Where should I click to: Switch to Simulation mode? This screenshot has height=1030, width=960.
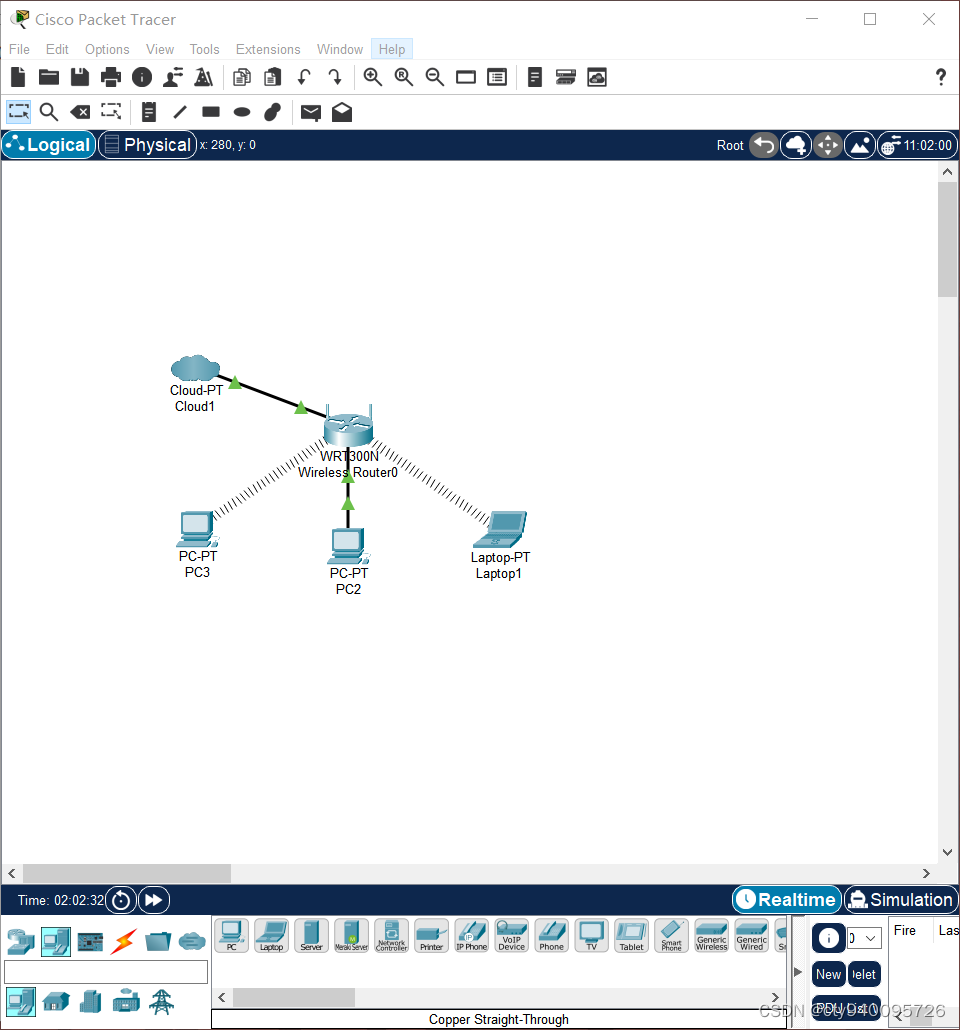901,899
